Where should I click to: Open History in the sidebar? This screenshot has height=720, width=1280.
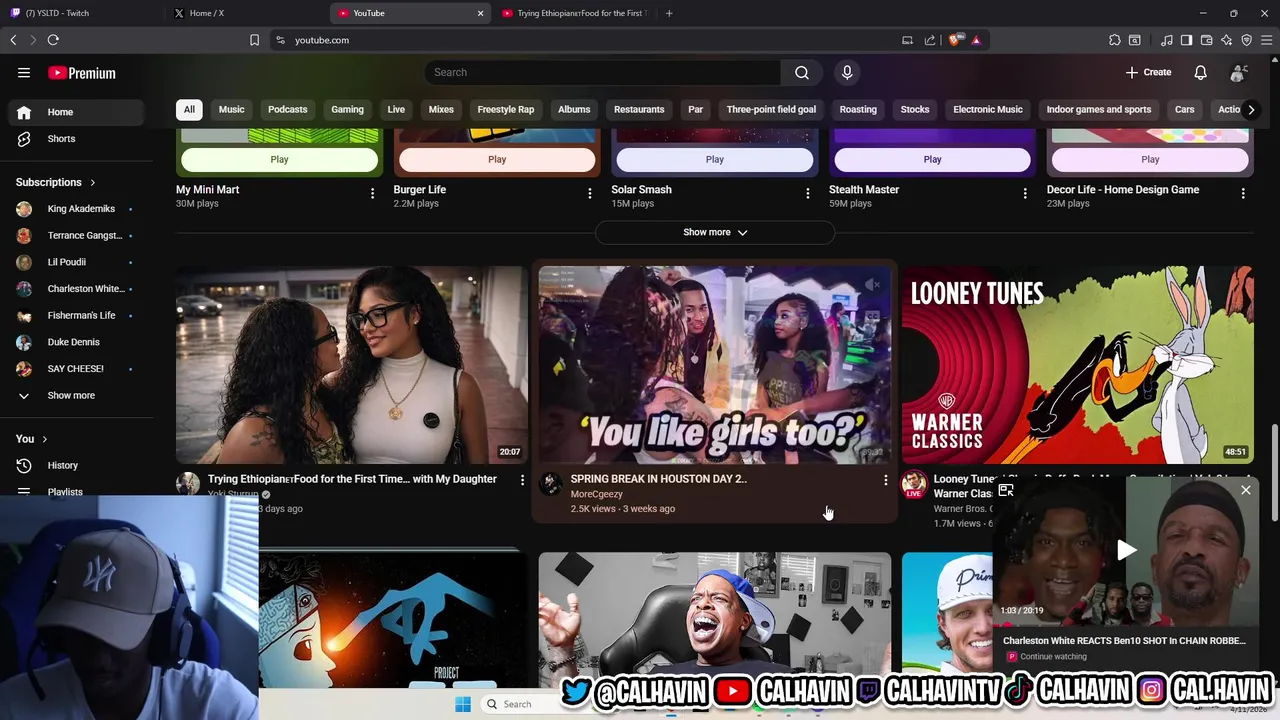(76, 465)
